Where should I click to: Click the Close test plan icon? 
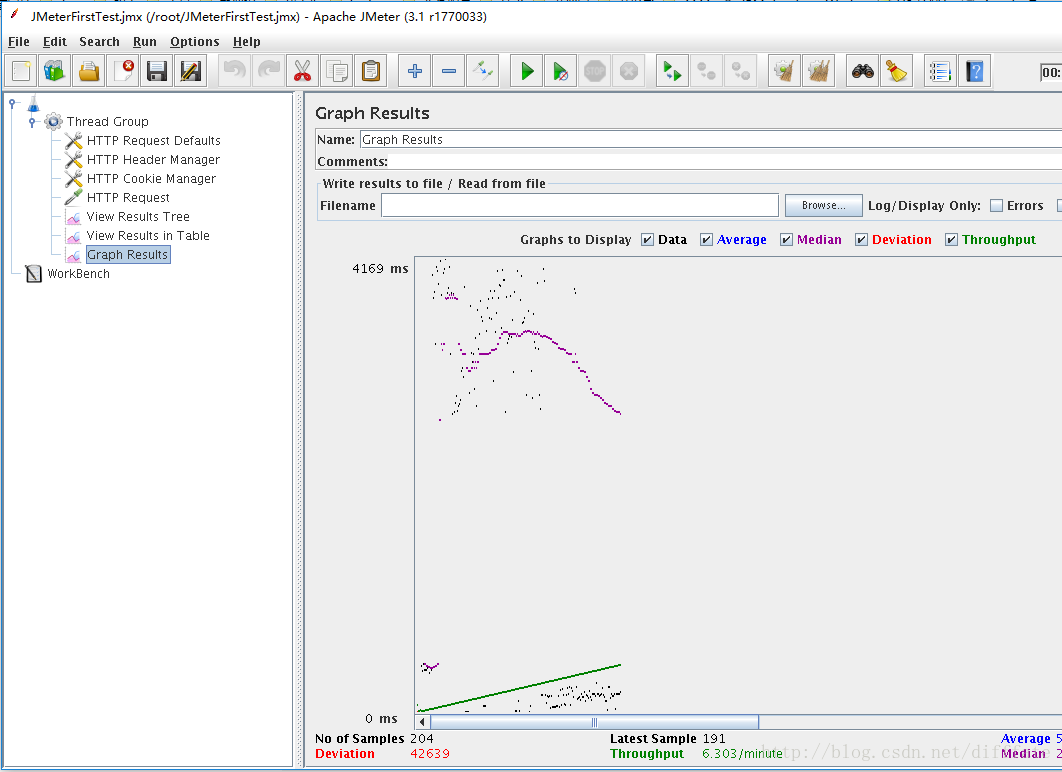(x=123, y=71)
